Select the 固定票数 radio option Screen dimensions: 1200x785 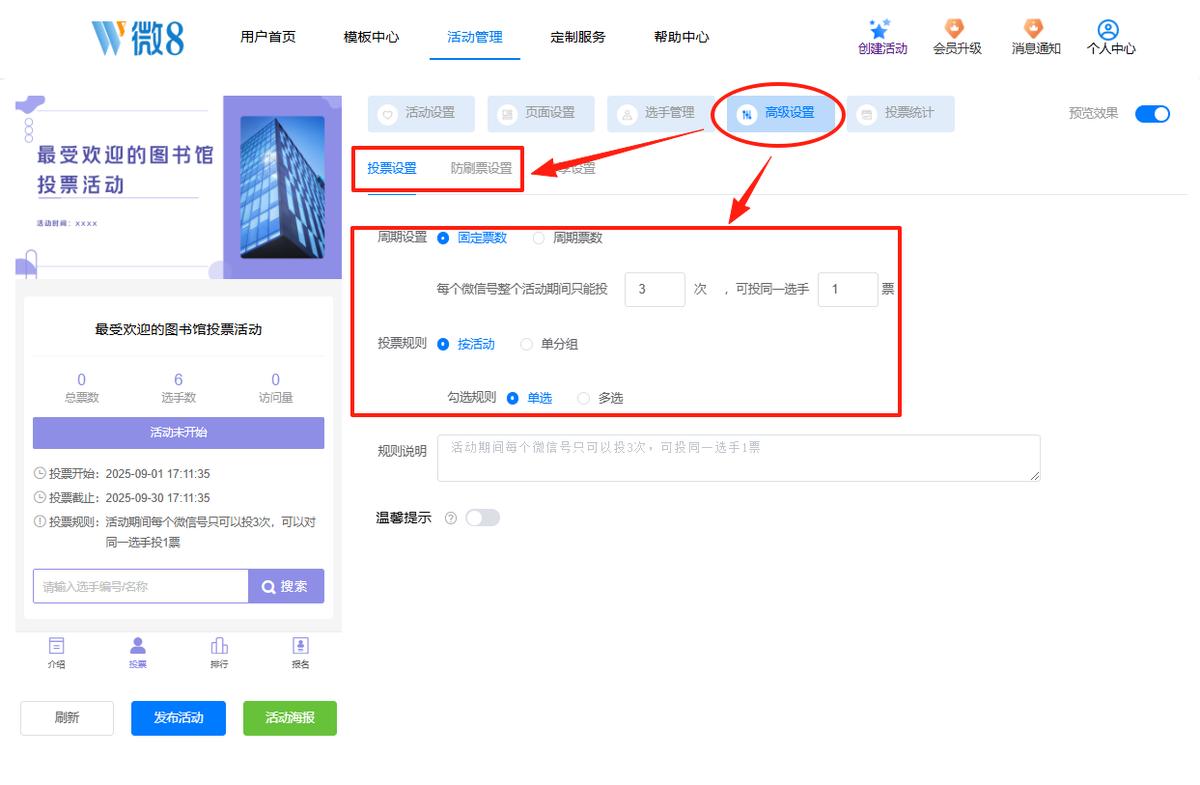[443, 238]
